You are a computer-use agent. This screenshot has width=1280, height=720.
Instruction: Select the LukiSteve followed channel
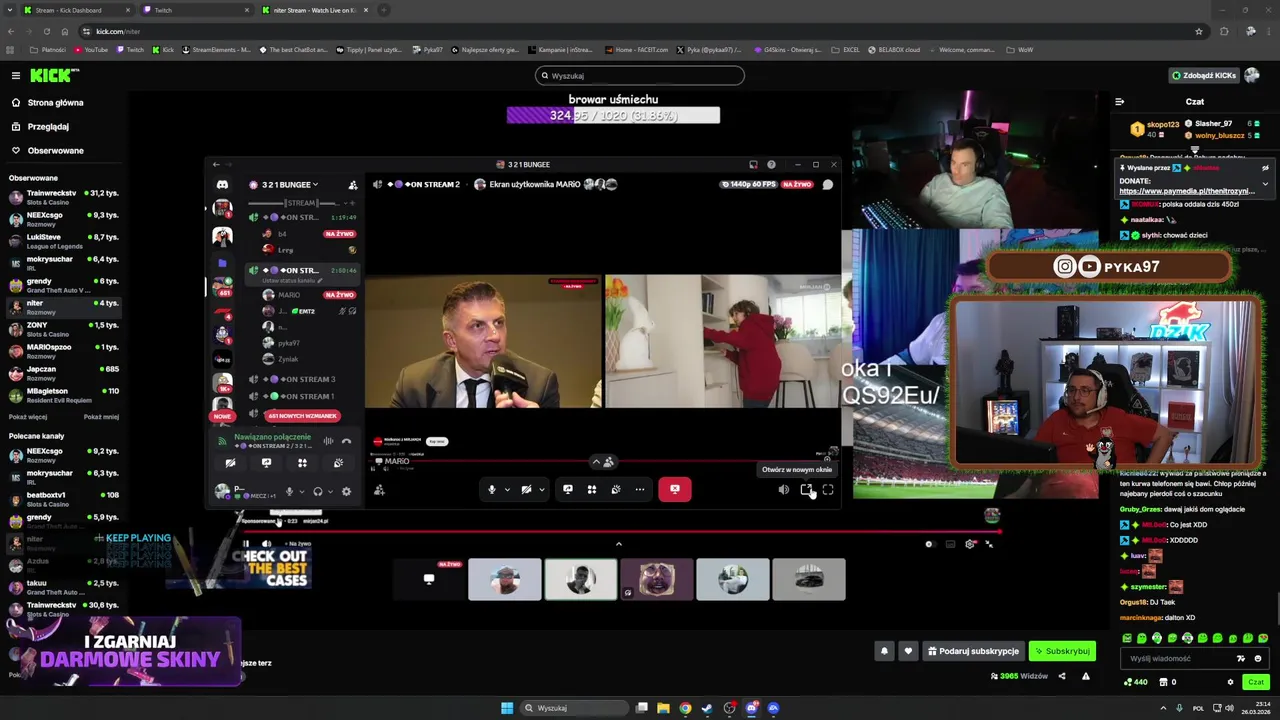(x=62, y=240)
